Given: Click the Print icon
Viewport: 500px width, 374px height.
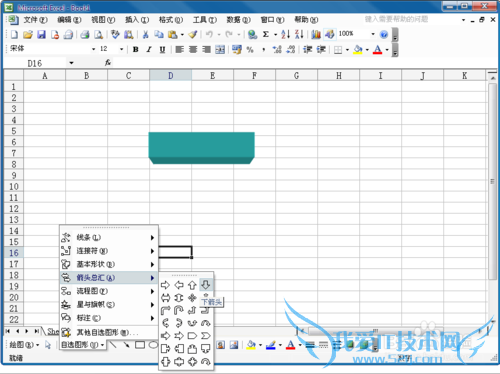Looking at the screenshot, I should tap(85, 34).
